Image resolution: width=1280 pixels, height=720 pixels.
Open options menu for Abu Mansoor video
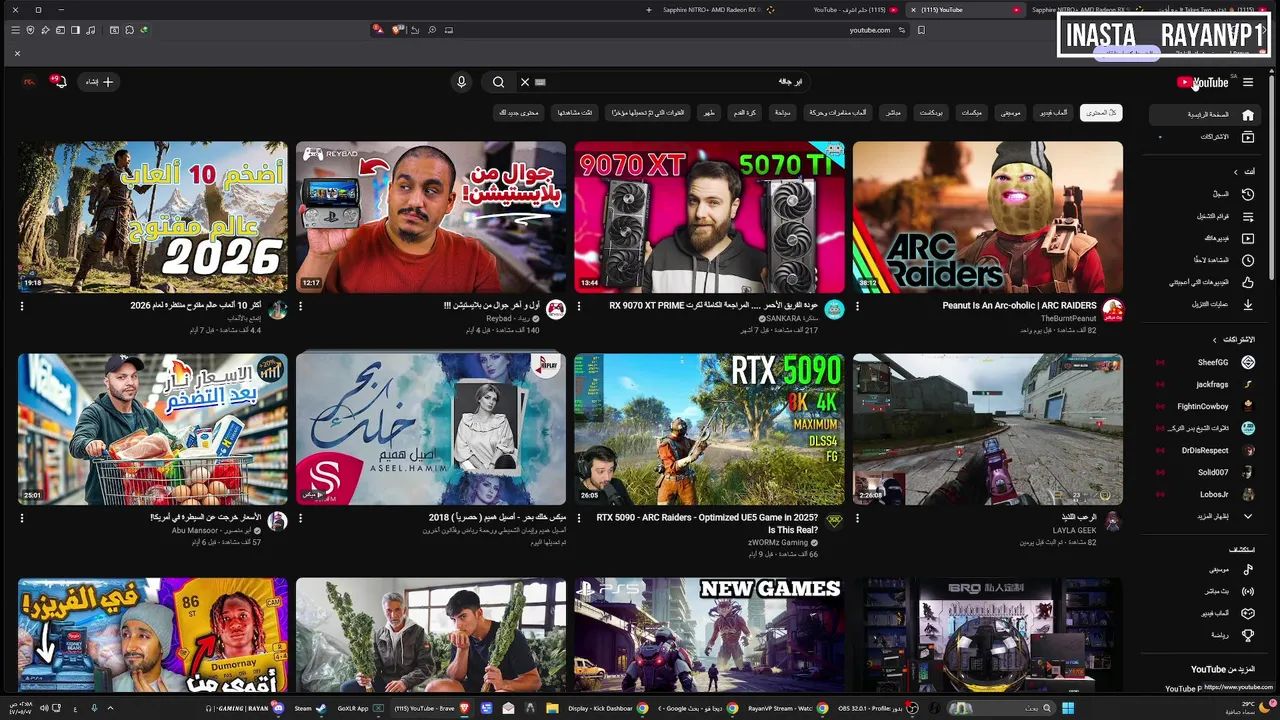point(22,519)
